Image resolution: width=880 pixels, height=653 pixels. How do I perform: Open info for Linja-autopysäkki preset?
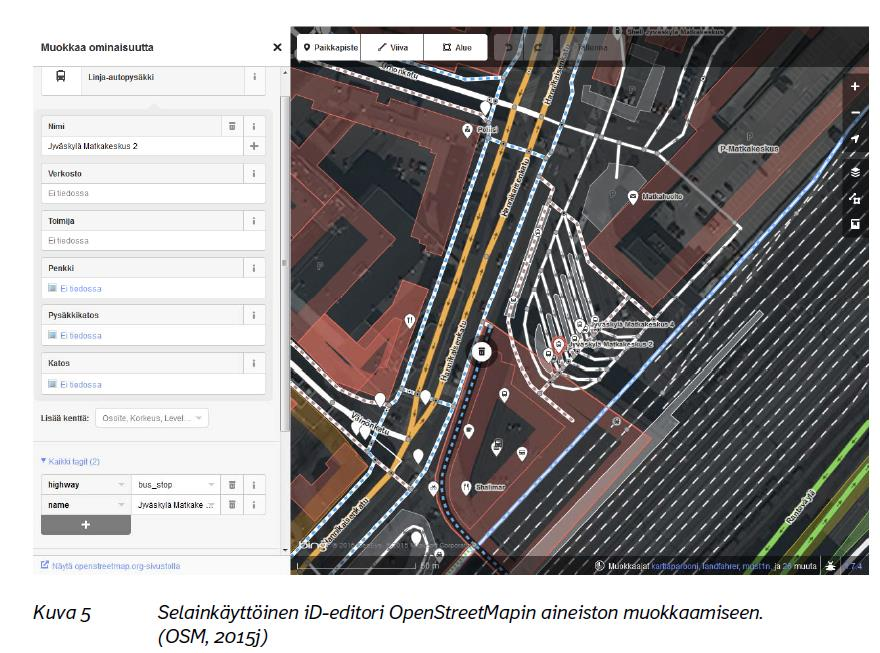click(255, 77)
